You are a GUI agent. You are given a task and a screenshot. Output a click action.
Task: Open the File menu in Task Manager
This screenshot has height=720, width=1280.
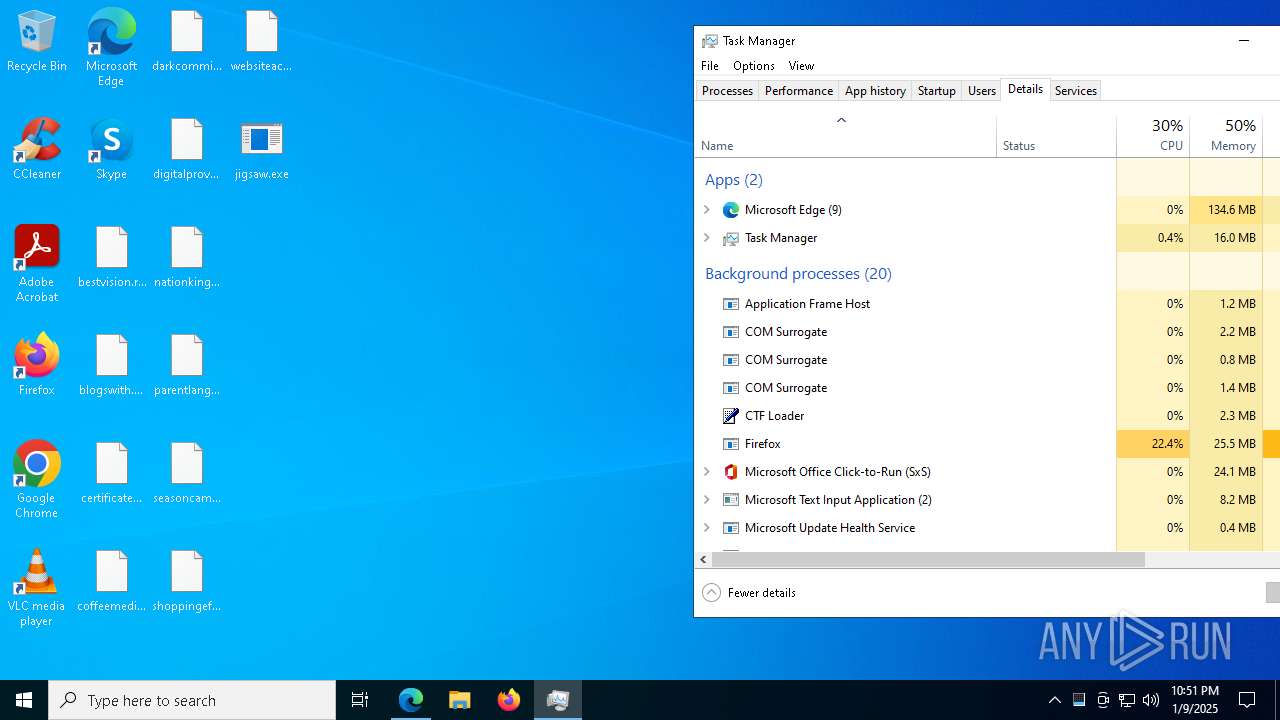click(x=710, y=66)
